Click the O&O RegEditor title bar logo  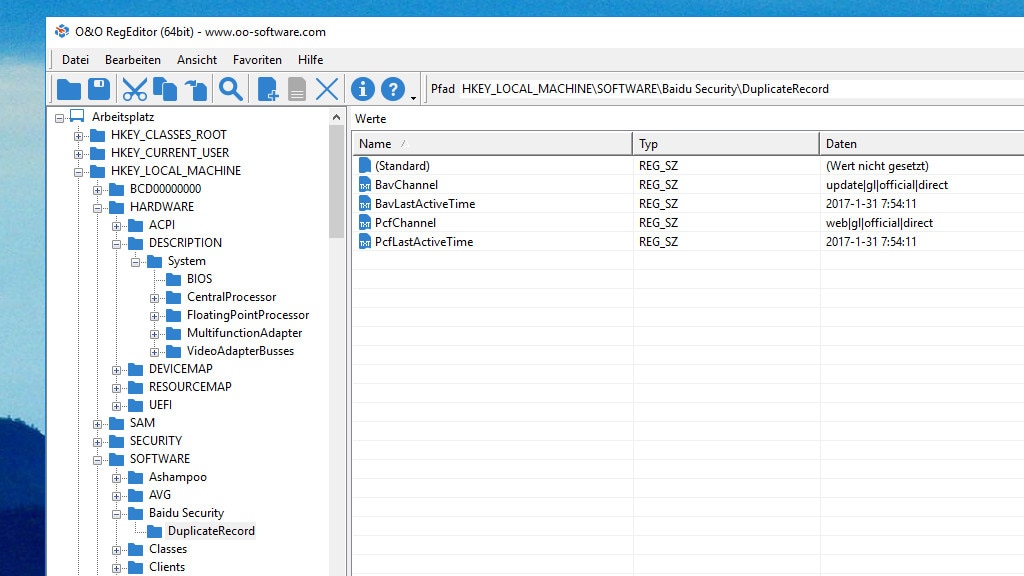[x=62, y=31]
